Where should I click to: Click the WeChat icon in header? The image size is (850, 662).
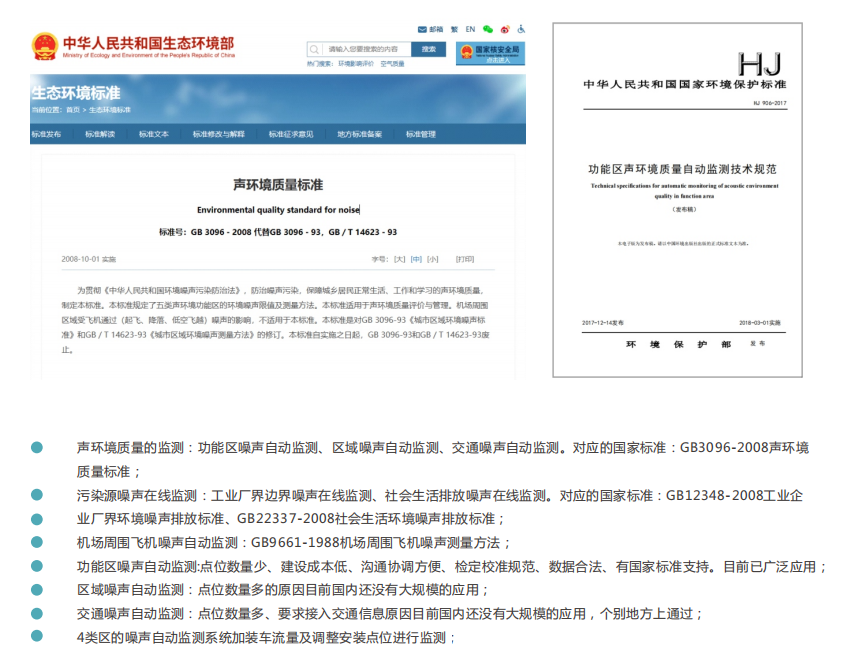pyautogui.click(x=488, y=29)
